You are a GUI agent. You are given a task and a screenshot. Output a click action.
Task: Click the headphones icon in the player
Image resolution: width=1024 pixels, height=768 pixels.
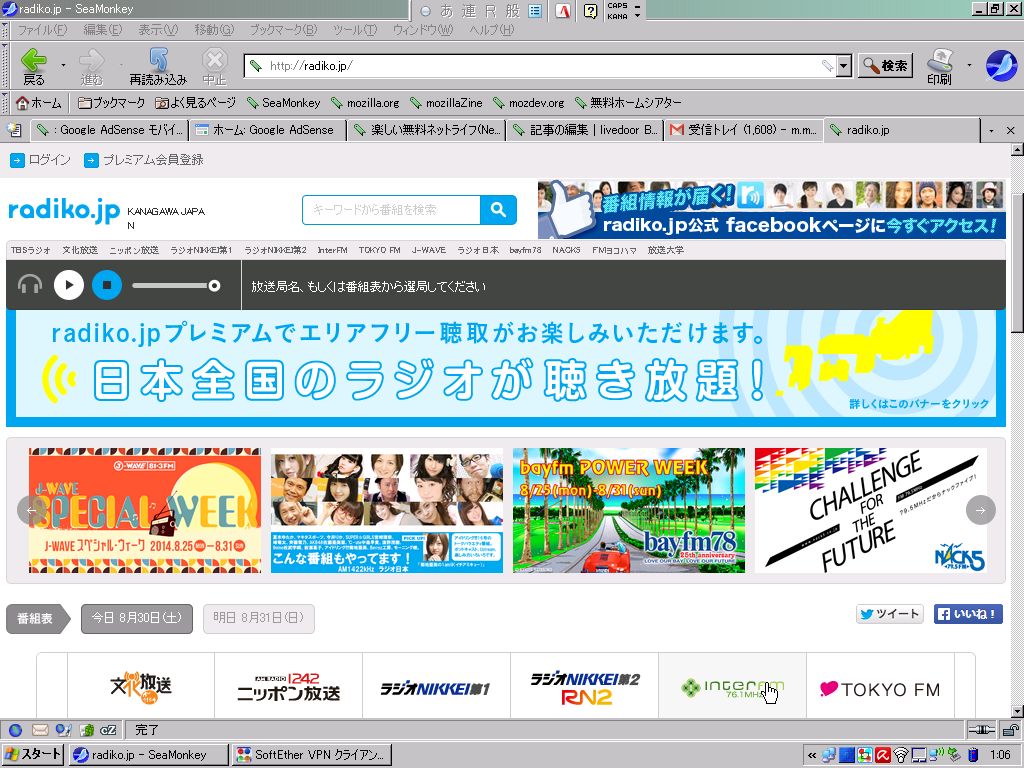(x=29, y=285)
